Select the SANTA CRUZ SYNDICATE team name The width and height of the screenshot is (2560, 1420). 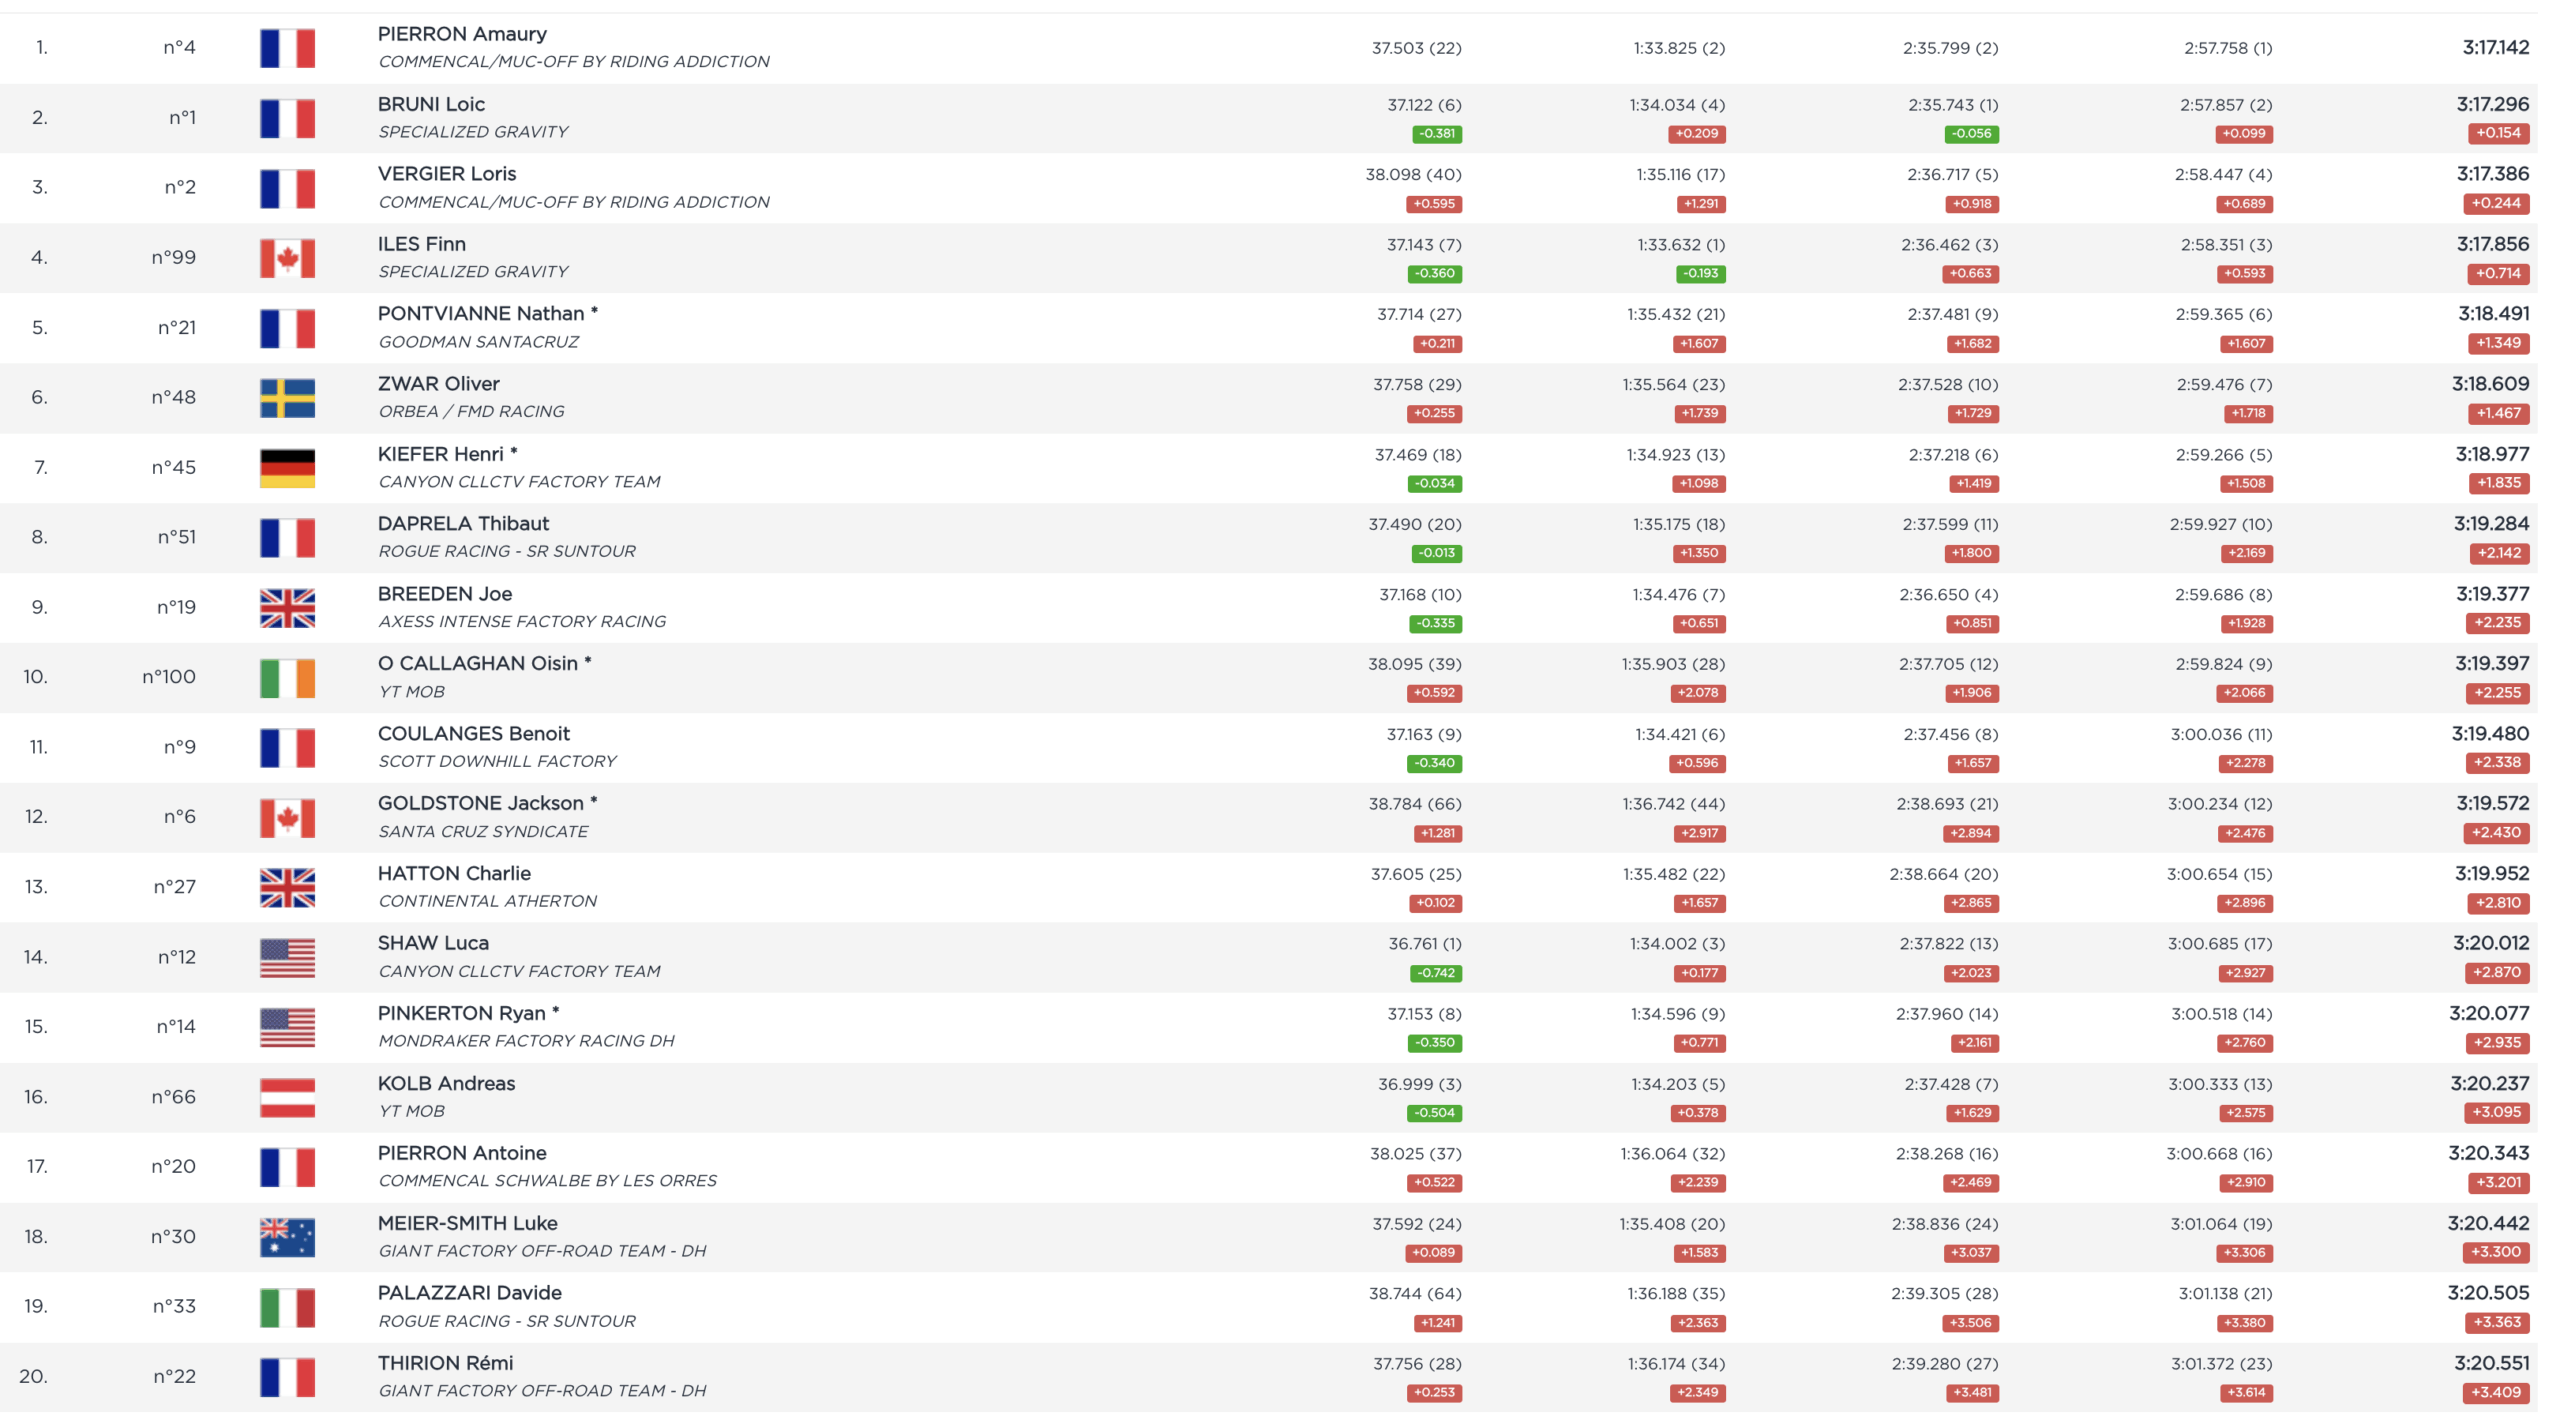[x=483, y=831]
